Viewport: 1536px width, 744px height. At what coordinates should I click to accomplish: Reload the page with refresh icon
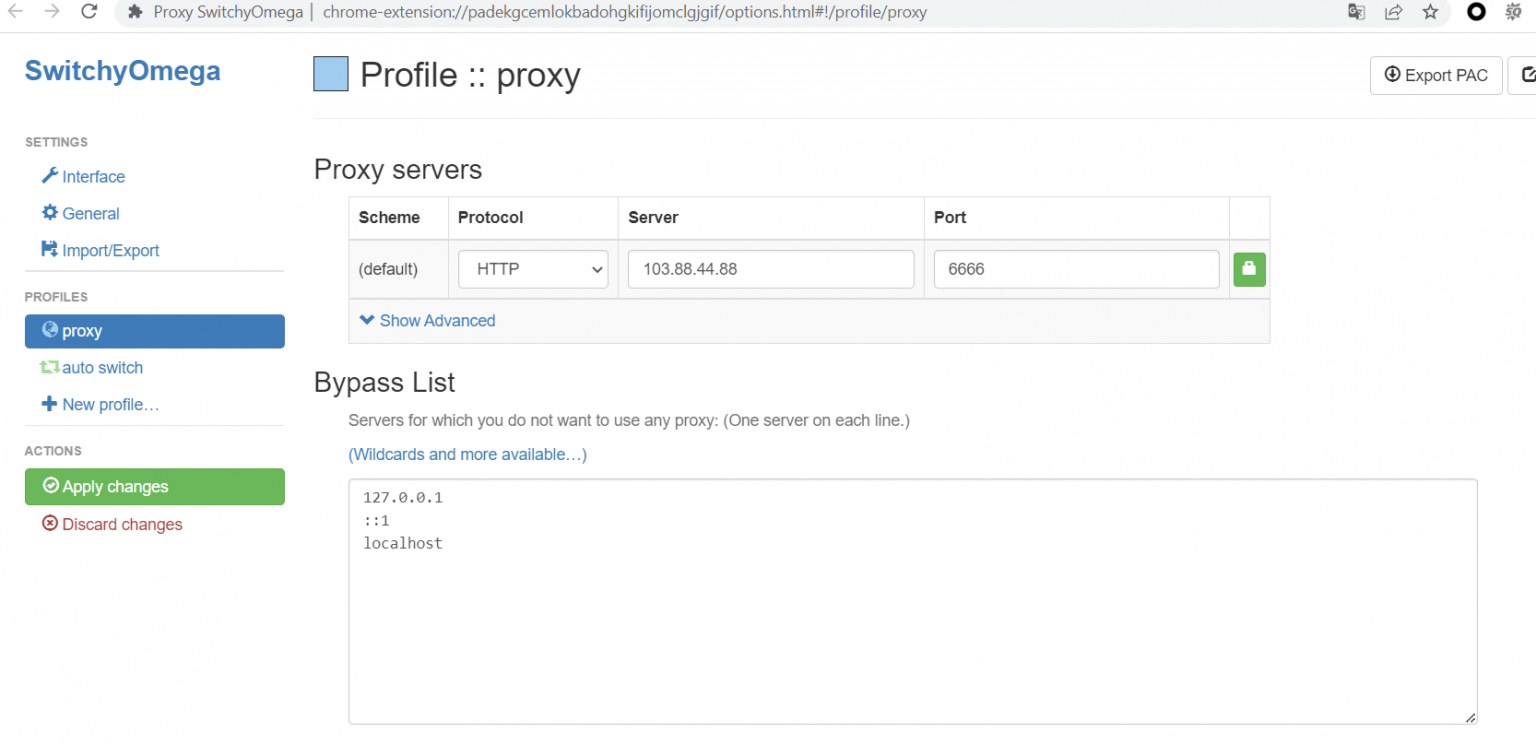coord(89,12)
